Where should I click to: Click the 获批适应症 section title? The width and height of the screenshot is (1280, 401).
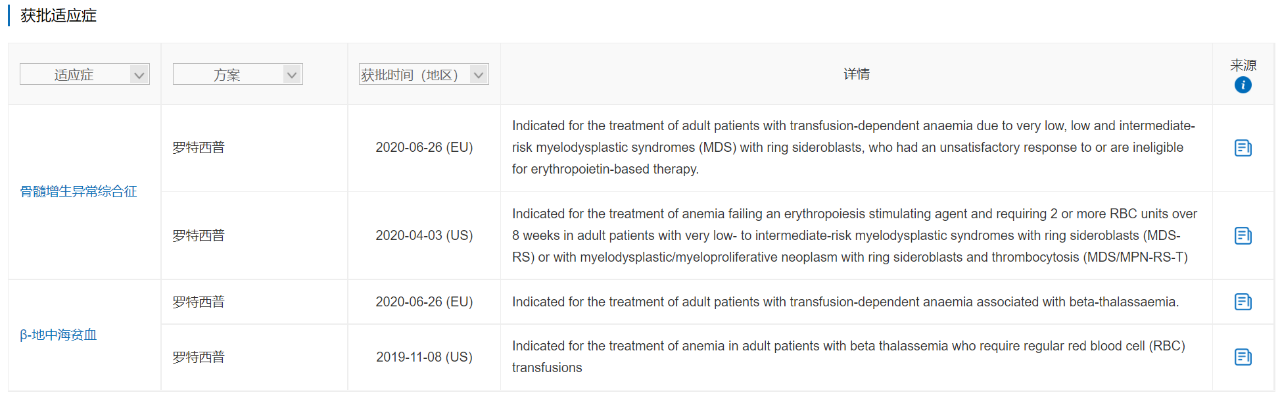[59, 17]
